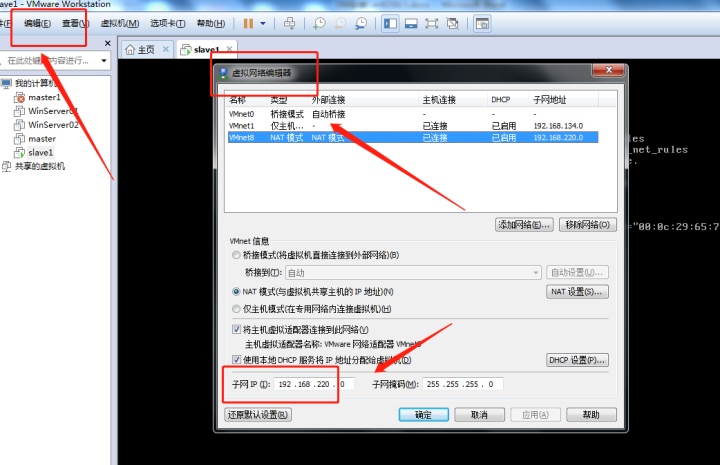Toggle the library sidebar view icon
Screen dimensions: 720x465
tap(390, 23)
